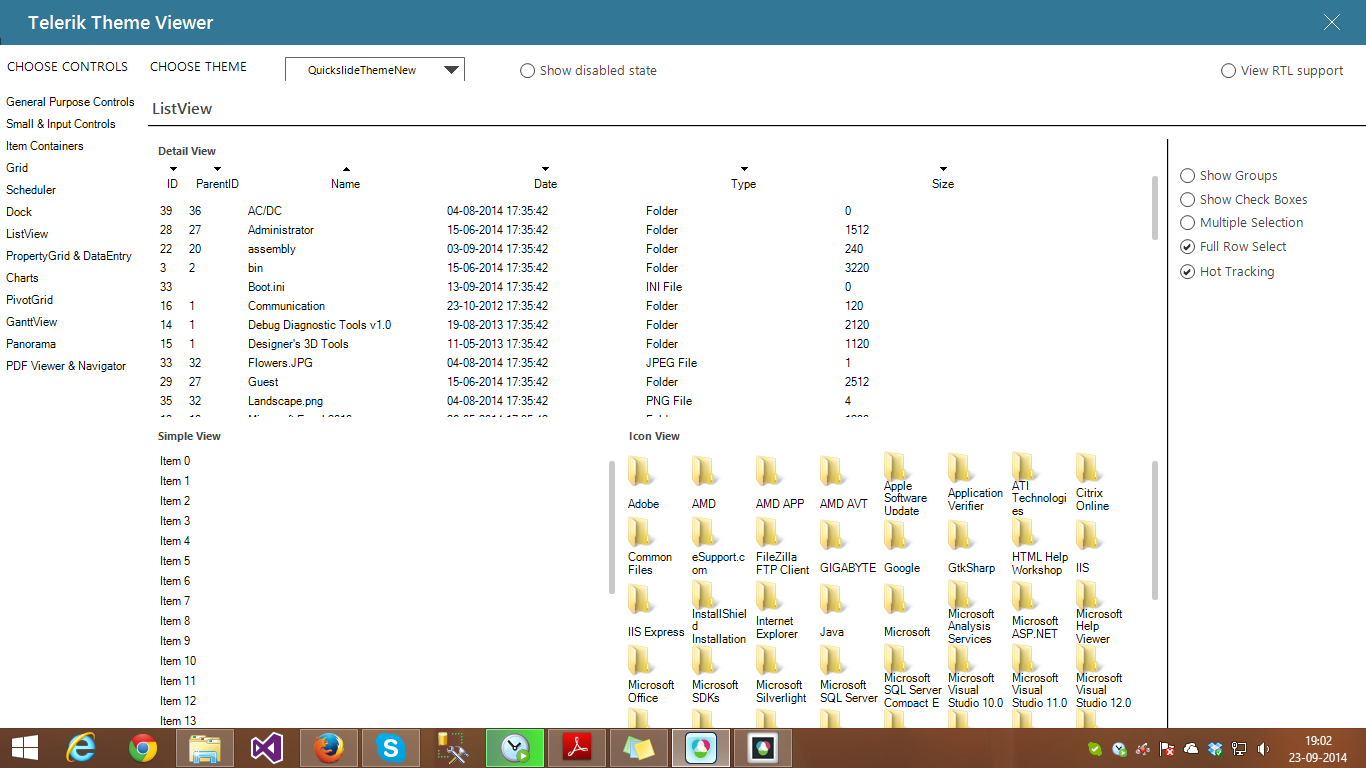1366x768 pixels.
Task: Open the Date column filter arrow
Action: tap(545, 169)
